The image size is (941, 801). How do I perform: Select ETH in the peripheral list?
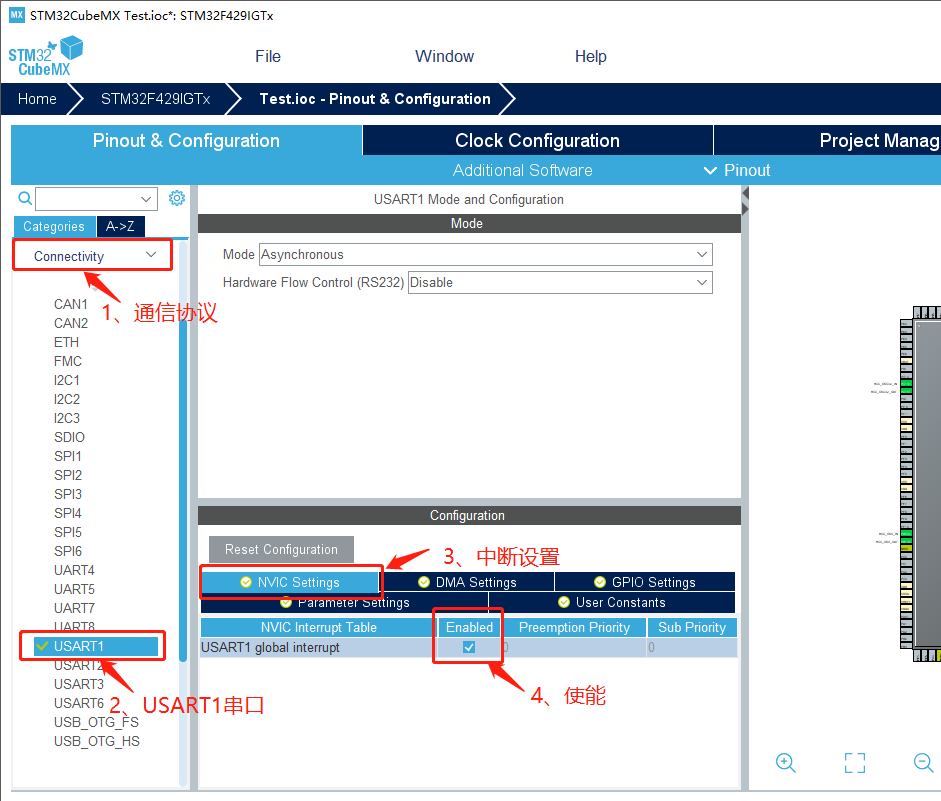pyautogui.click(x=66, y=343)
